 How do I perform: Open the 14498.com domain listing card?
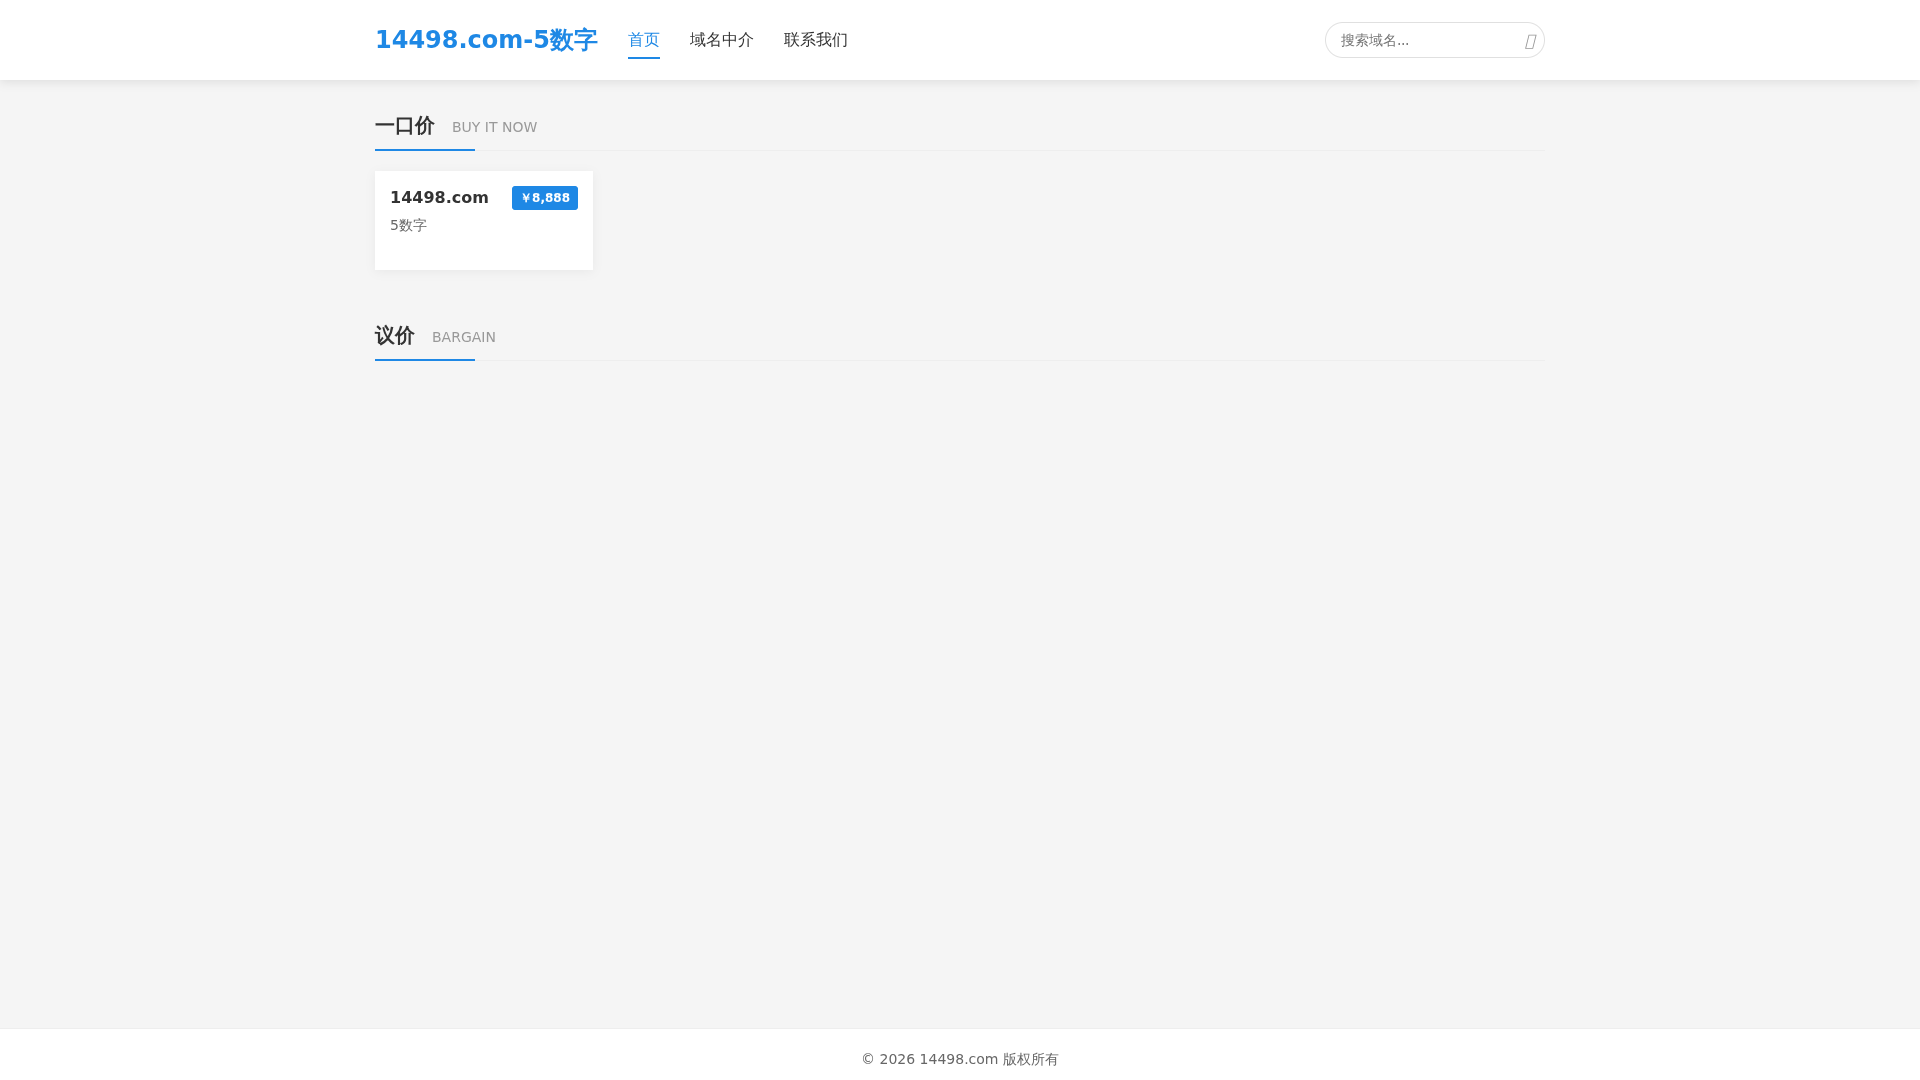(484, 220)
